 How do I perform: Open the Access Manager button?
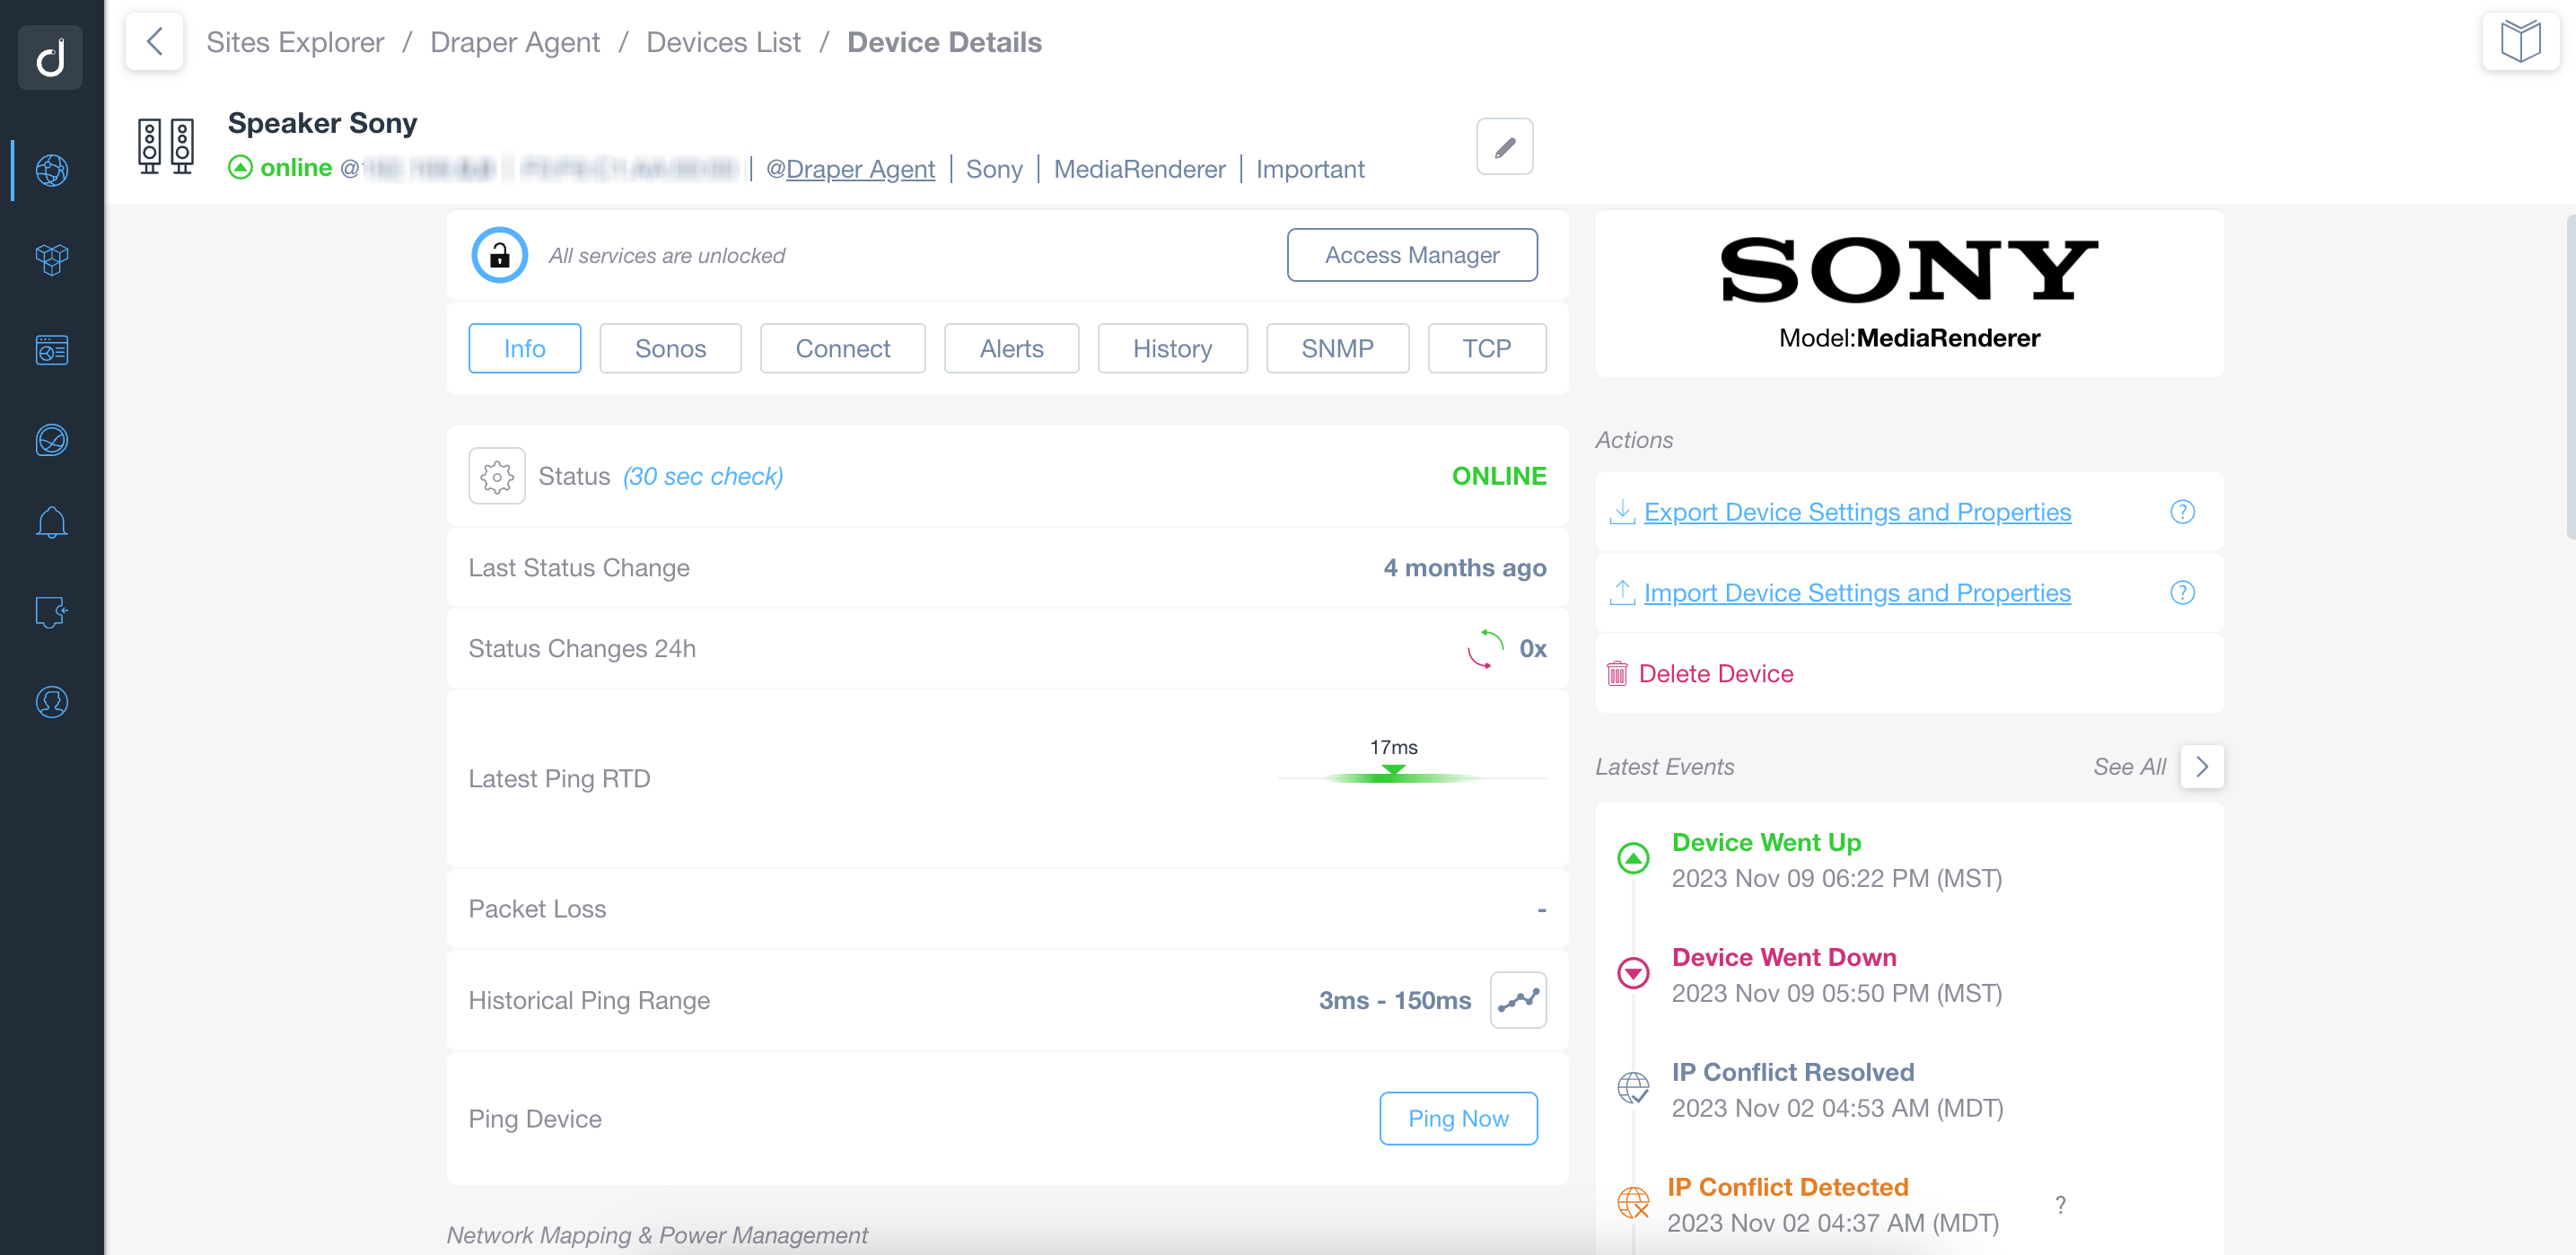[1411, 255]
